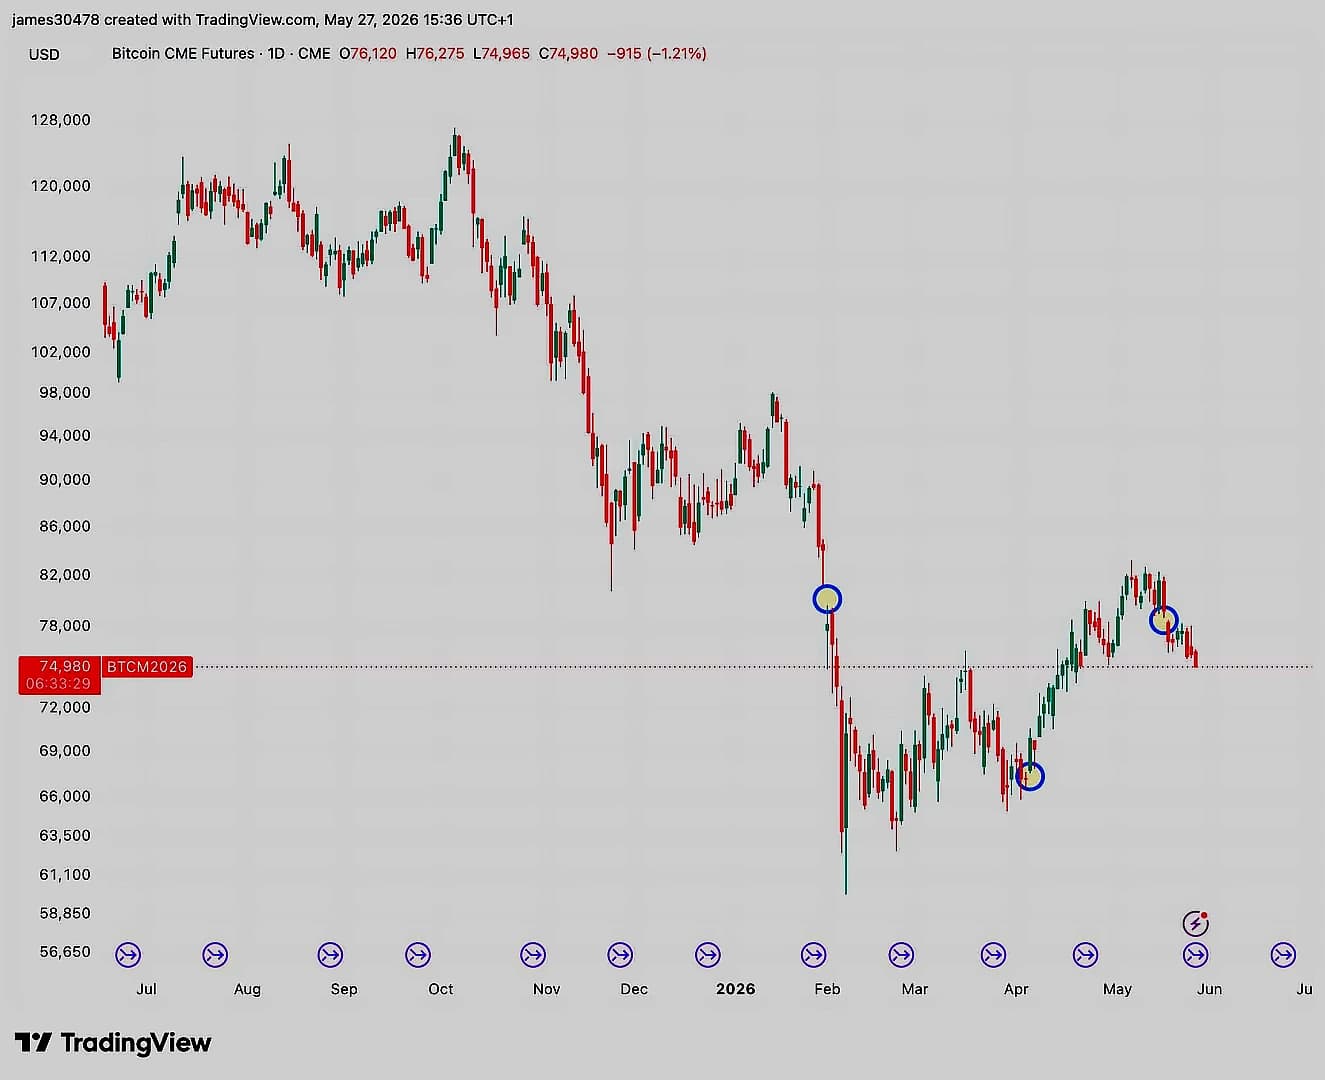Click the 06:33:29 countdown timer
This screenshot has width=1325, height=1080.
[x=58, y=684]
